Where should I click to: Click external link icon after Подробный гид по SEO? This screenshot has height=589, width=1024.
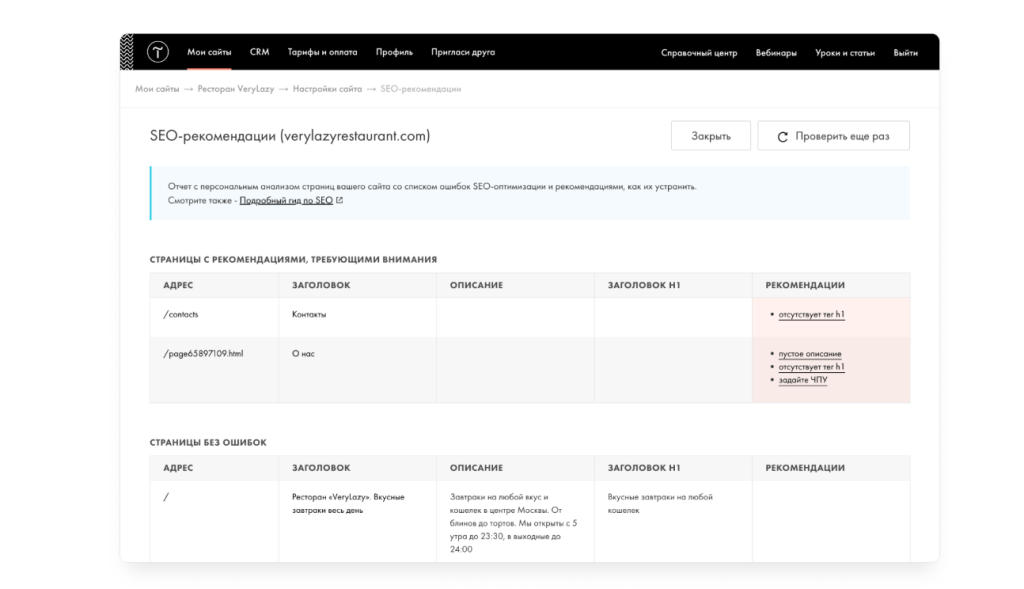pos(340,201)
